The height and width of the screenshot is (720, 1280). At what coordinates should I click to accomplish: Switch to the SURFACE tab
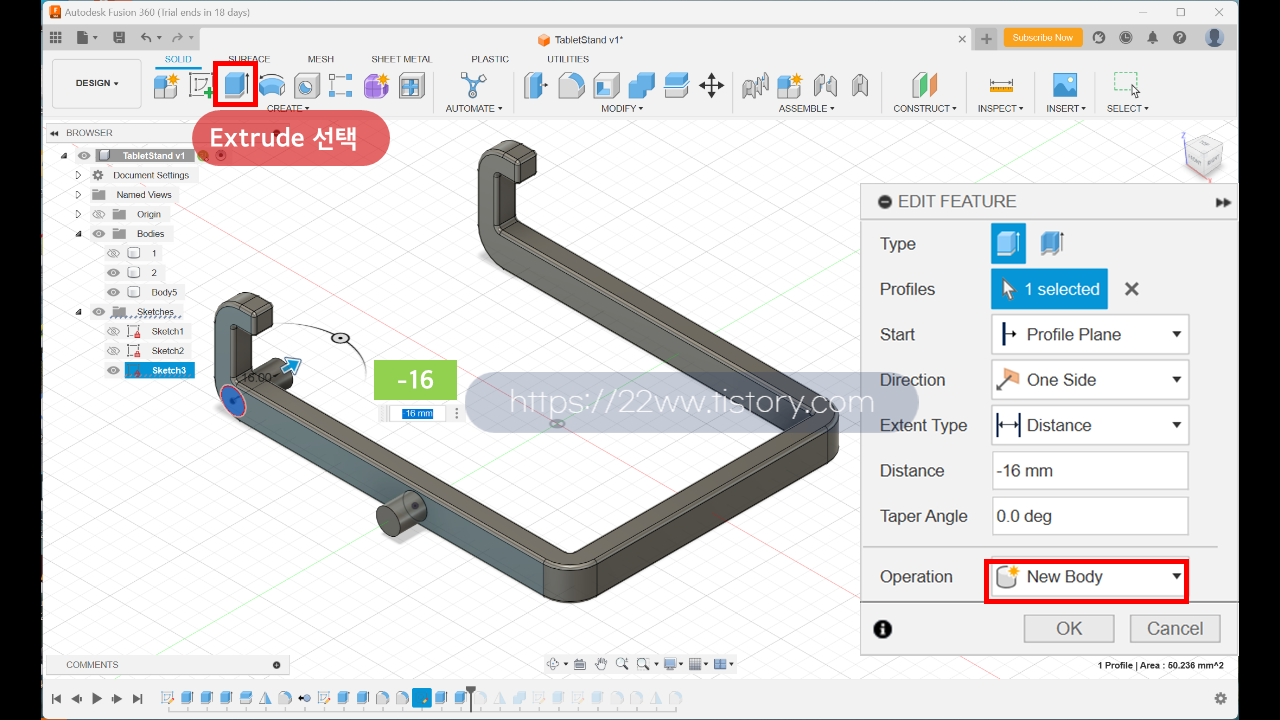[x=249, y=59]
